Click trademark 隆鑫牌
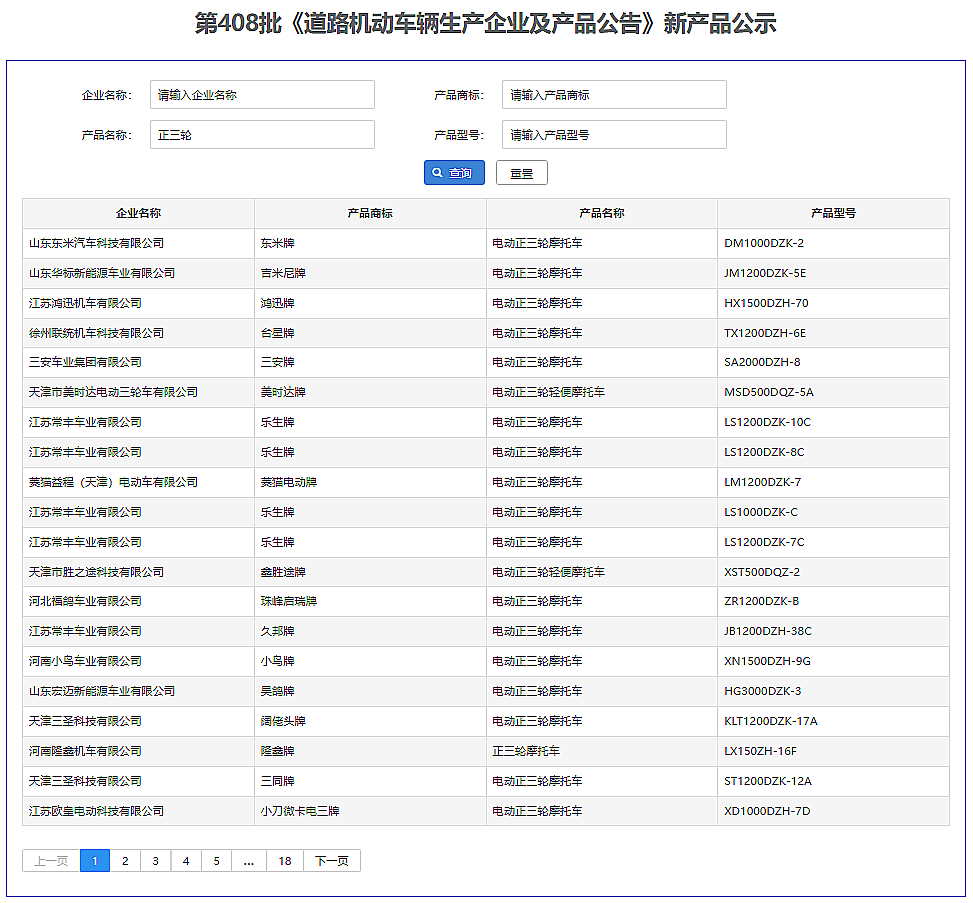 pyautogui.click(x=277, y=751)
